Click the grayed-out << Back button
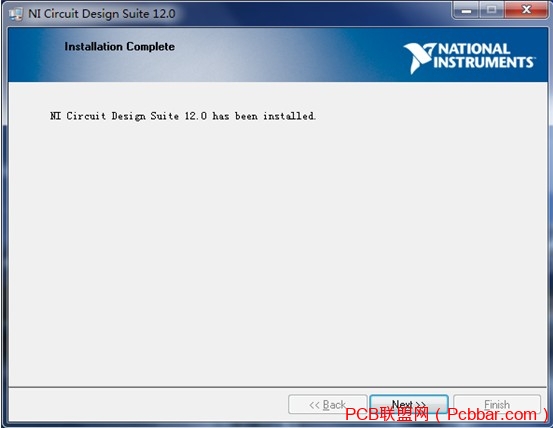Image resolution: width=553 pixels, height=428 pixels. [327, 404]
